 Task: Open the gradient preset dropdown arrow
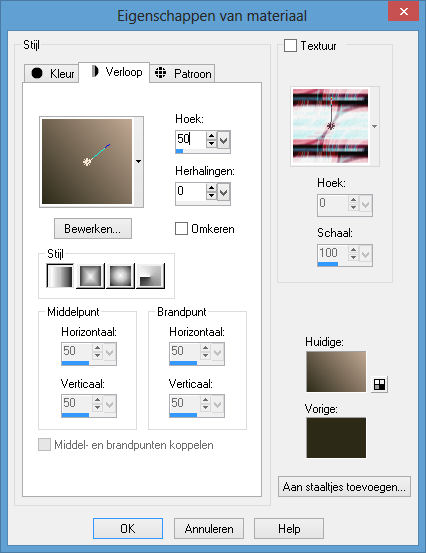click(x=139, y=162)
